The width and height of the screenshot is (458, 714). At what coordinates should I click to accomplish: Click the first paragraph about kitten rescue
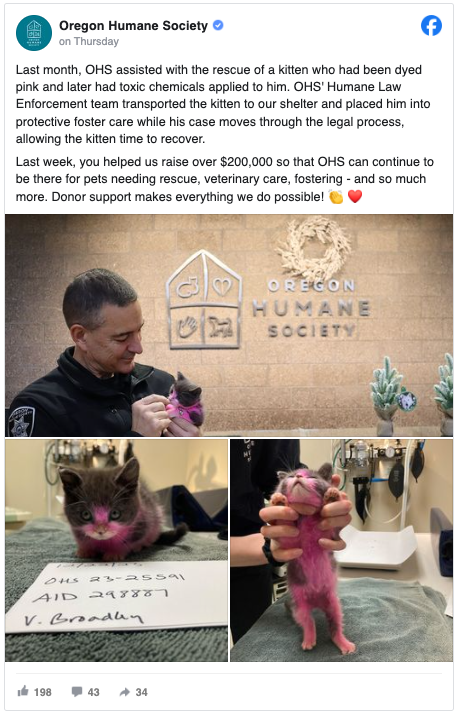(223, 104)
